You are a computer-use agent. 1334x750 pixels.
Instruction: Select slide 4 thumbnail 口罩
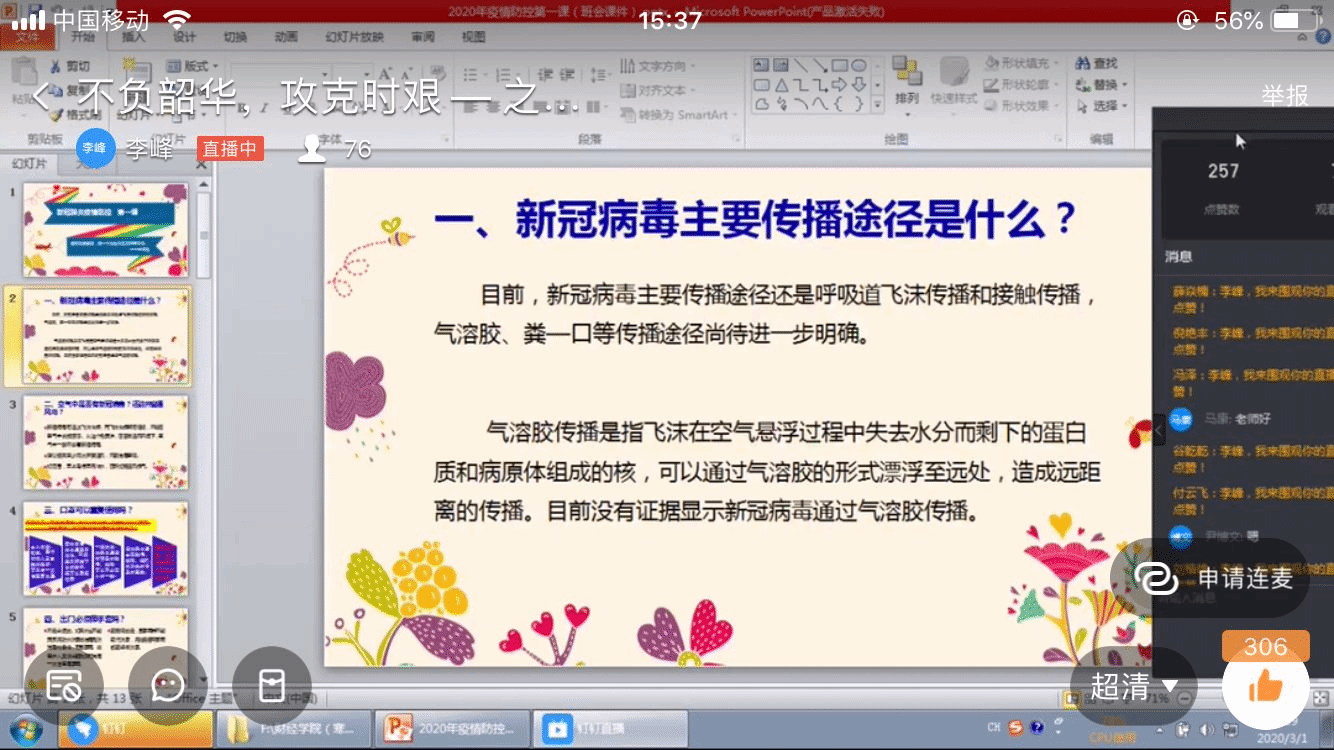[106, 549]
